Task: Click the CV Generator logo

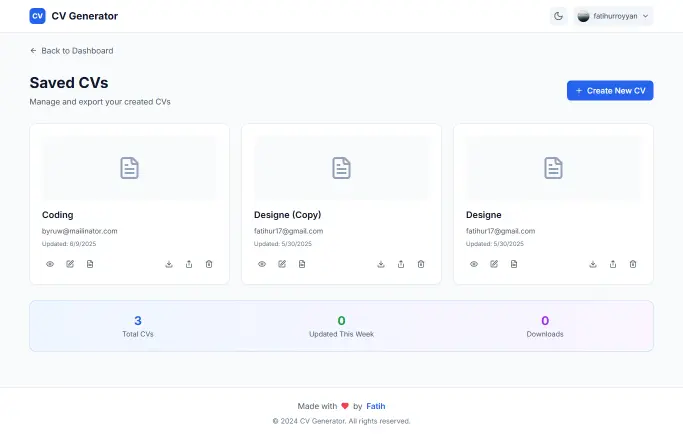Action: pos(38,16)
